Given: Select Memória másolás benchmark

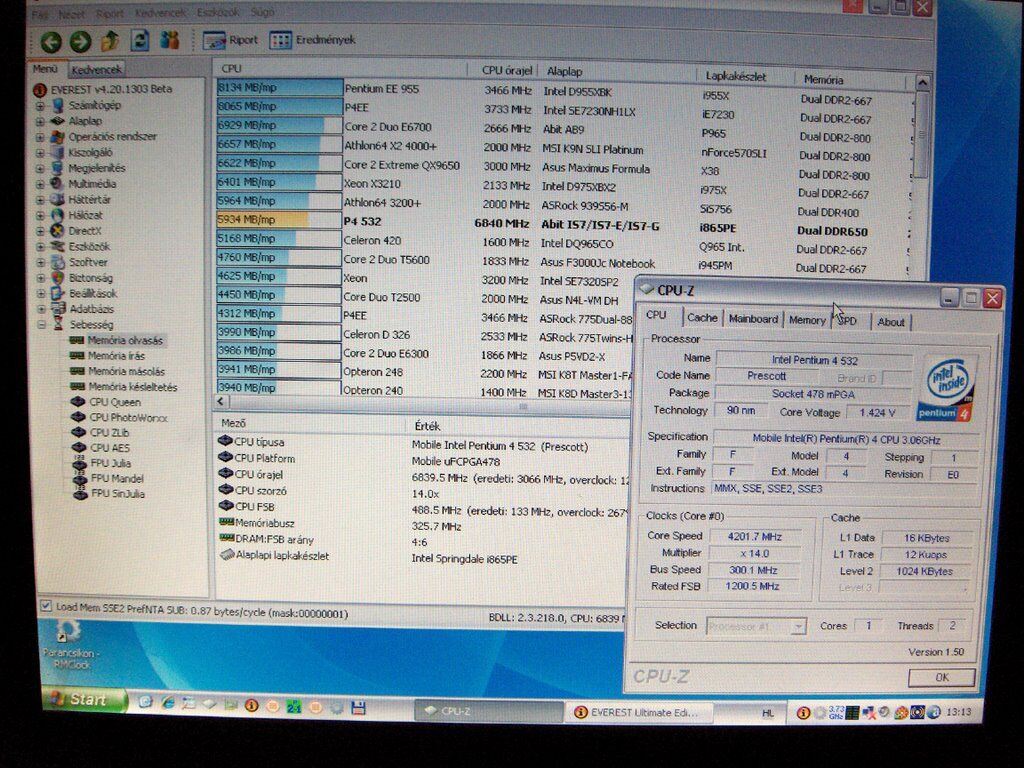Looking at the screenshot, I should 126,372.
